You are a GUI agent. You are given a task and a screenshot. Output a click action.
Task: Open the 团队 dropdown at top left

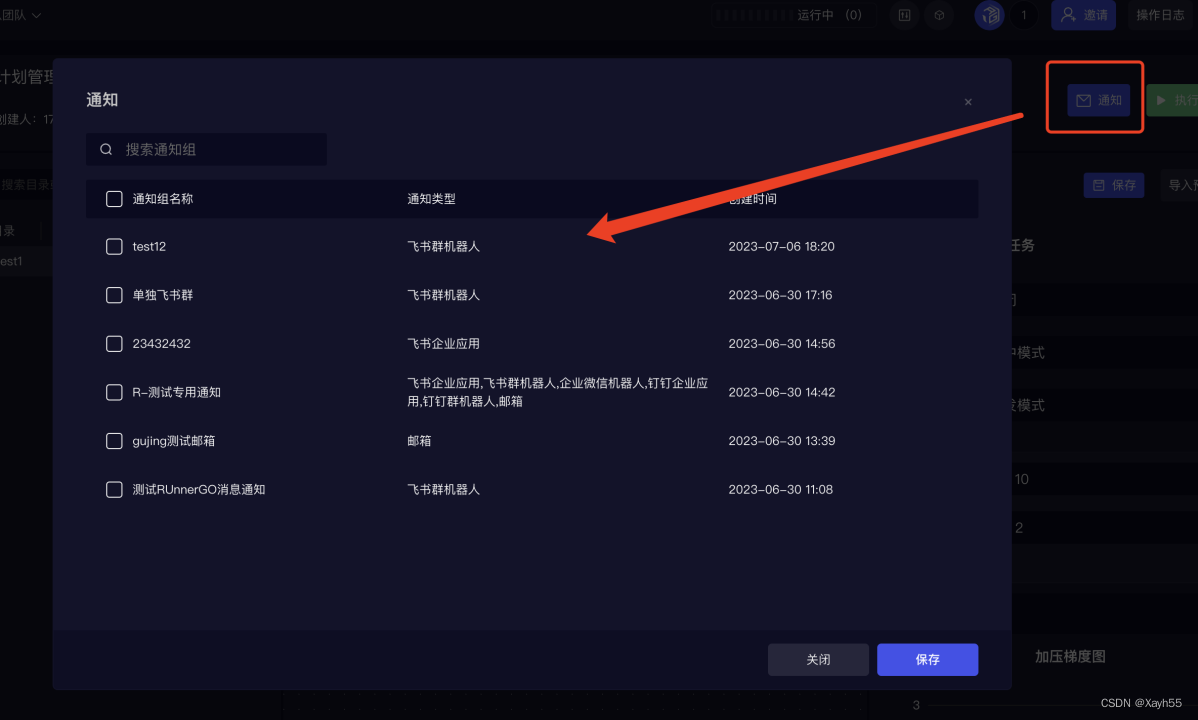coord(21,15)
